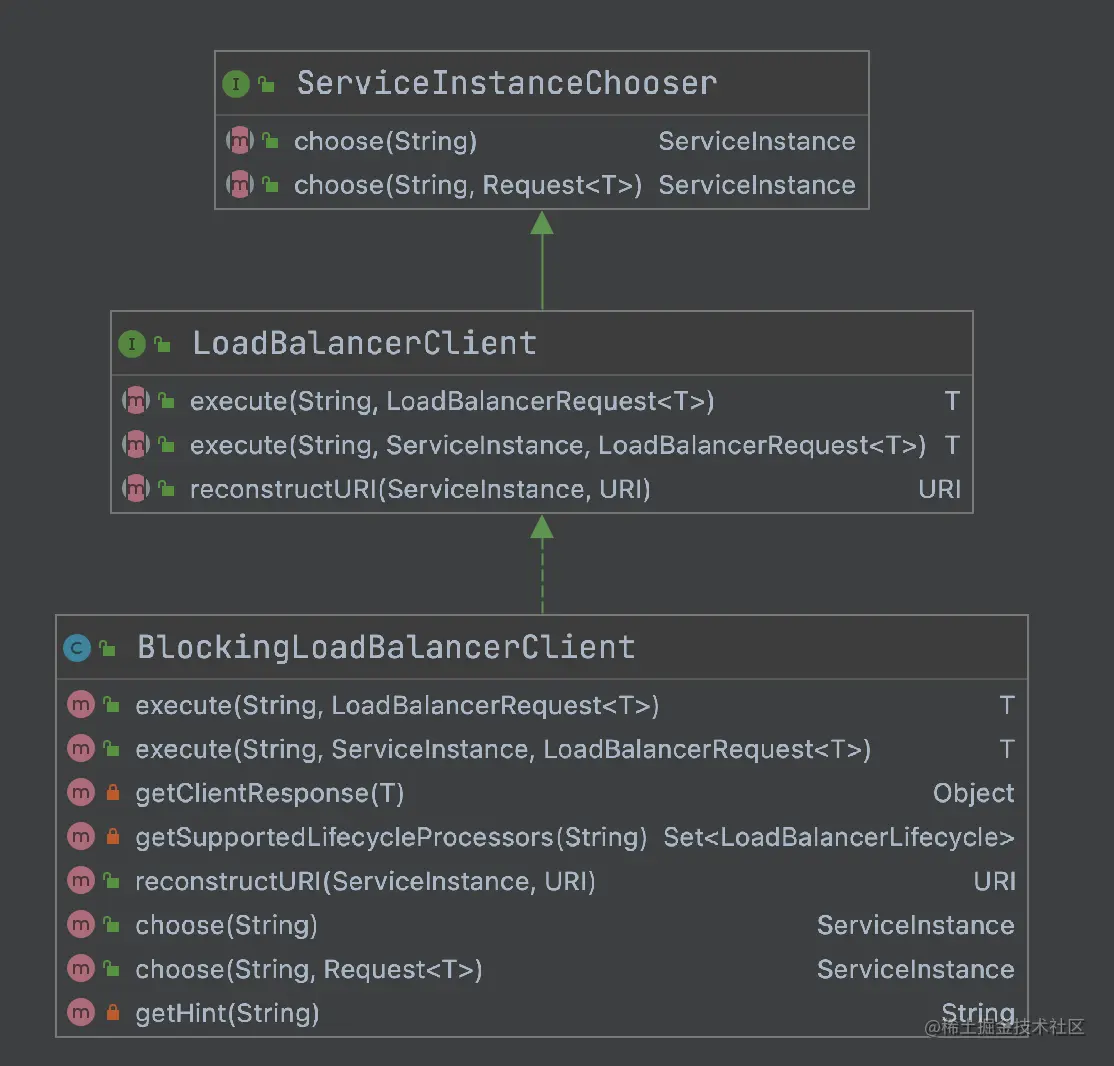Click the method icon next to getHint(String)
1114x1066 pixels.
coord(80,1013)
